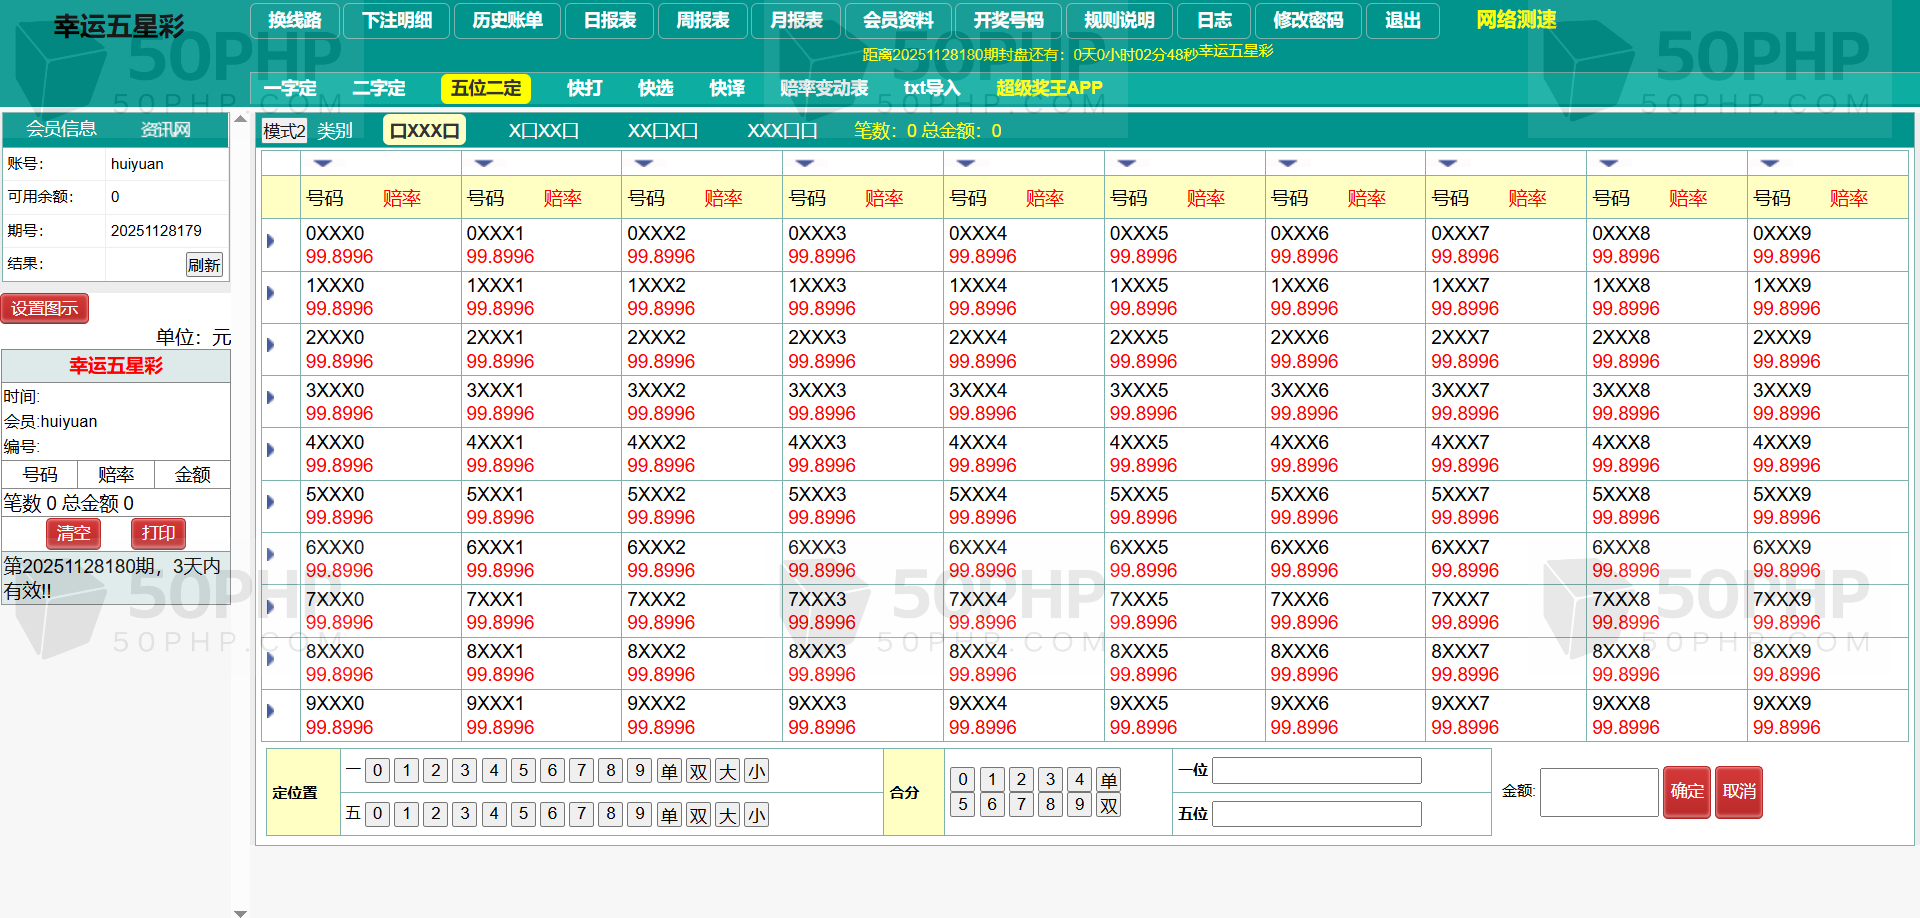Switch to the 快打 tab
1920x918 pixels.
(584, 88)
